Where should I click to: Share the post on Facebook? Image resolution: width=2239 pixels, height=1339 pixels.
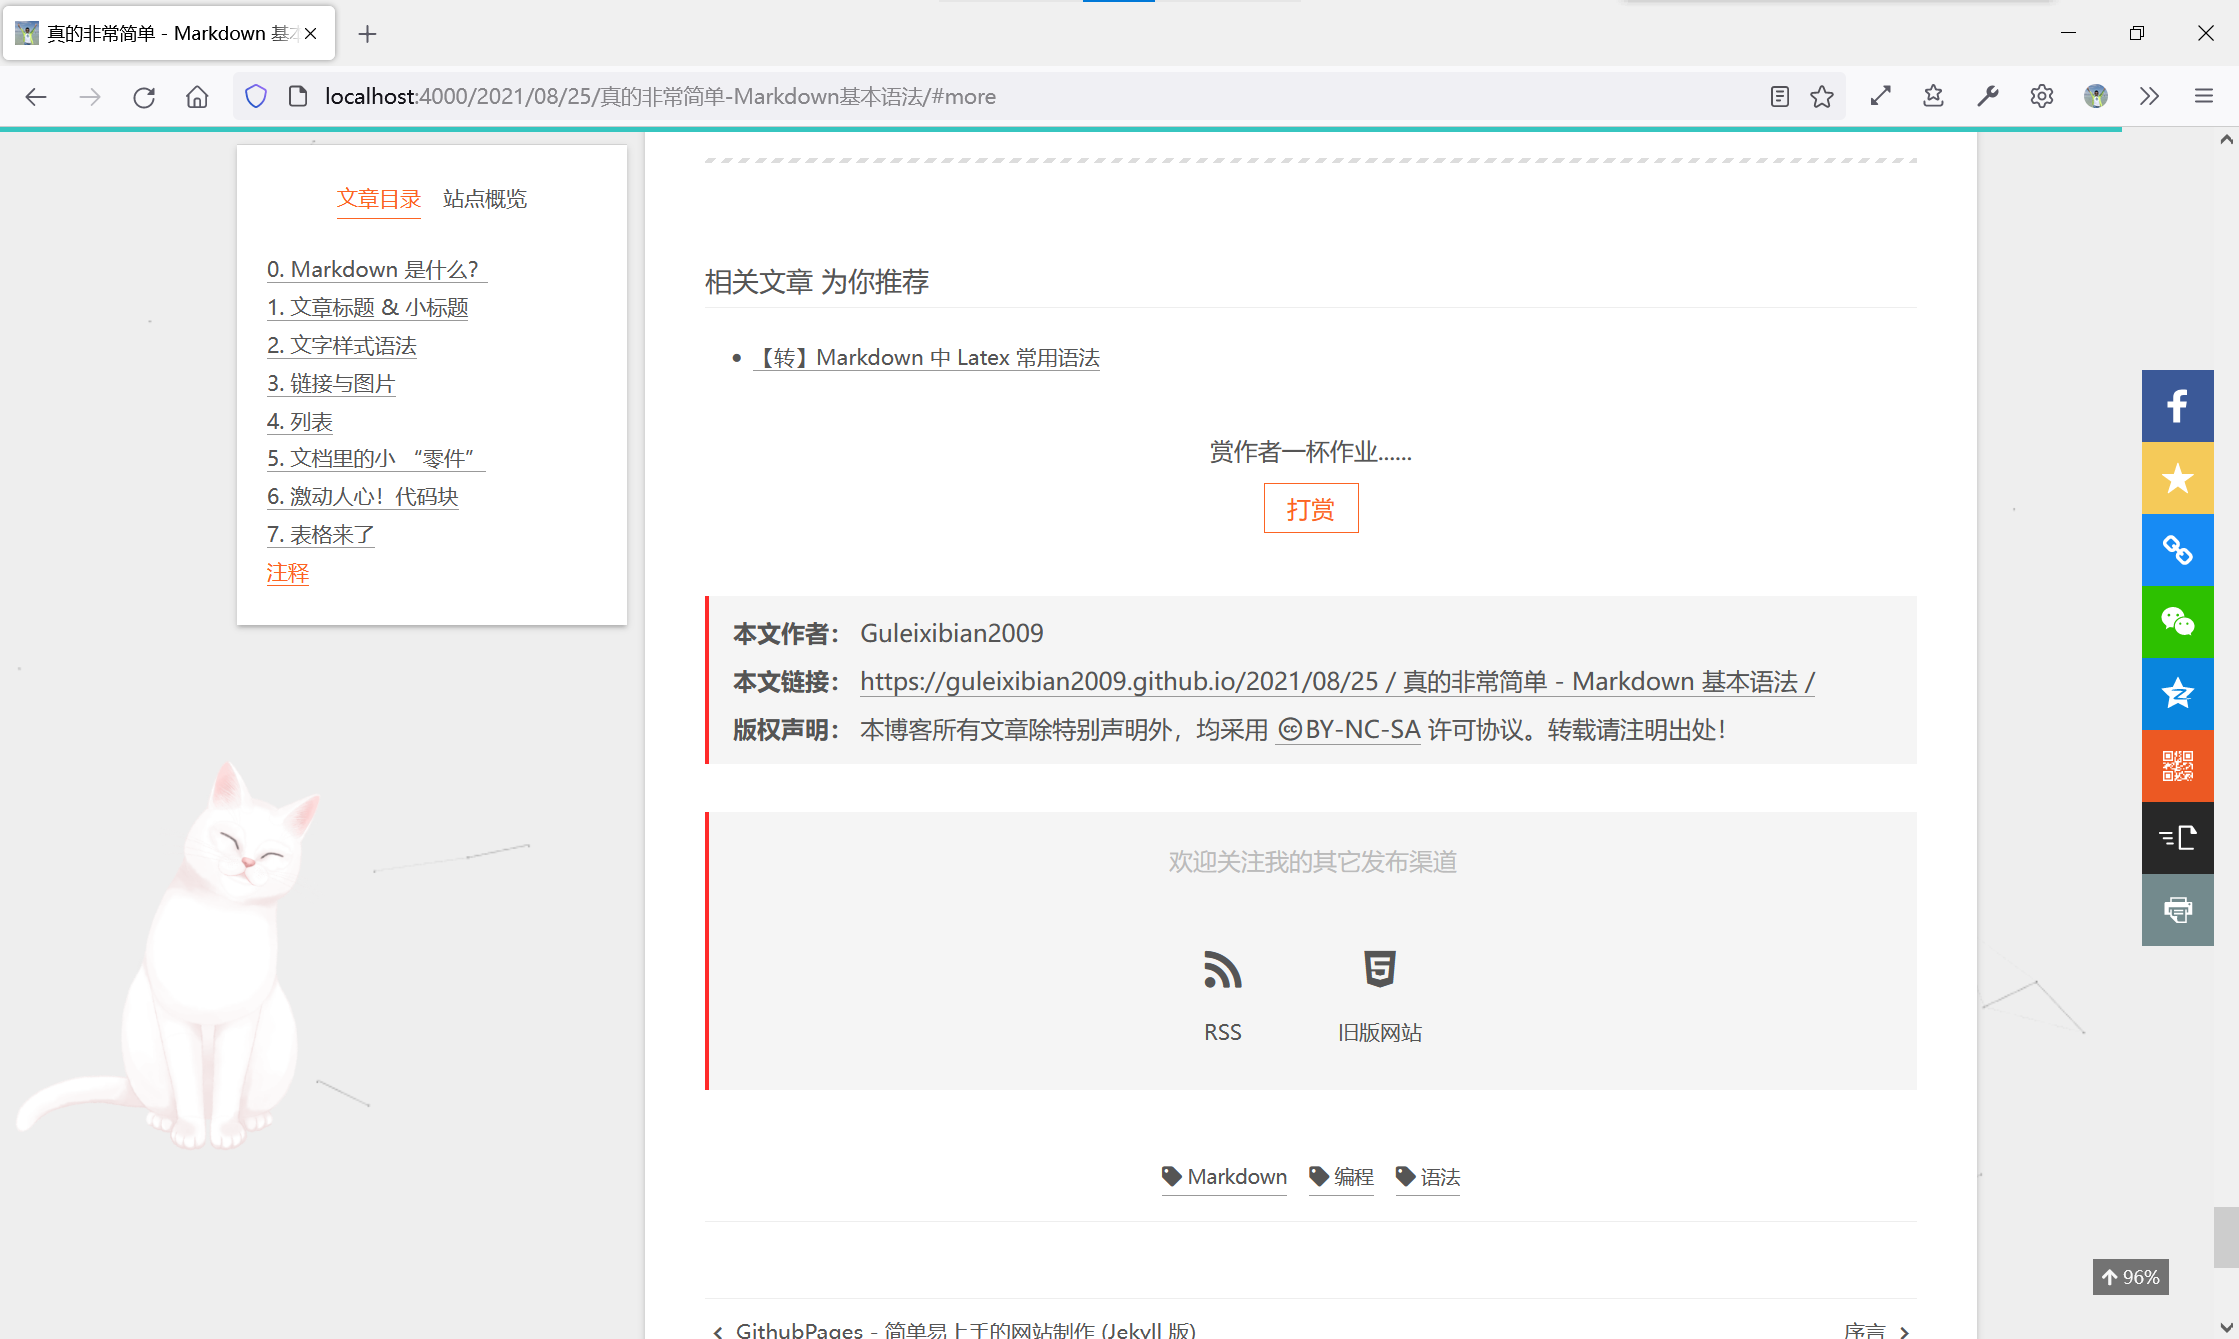[2177, 406]
